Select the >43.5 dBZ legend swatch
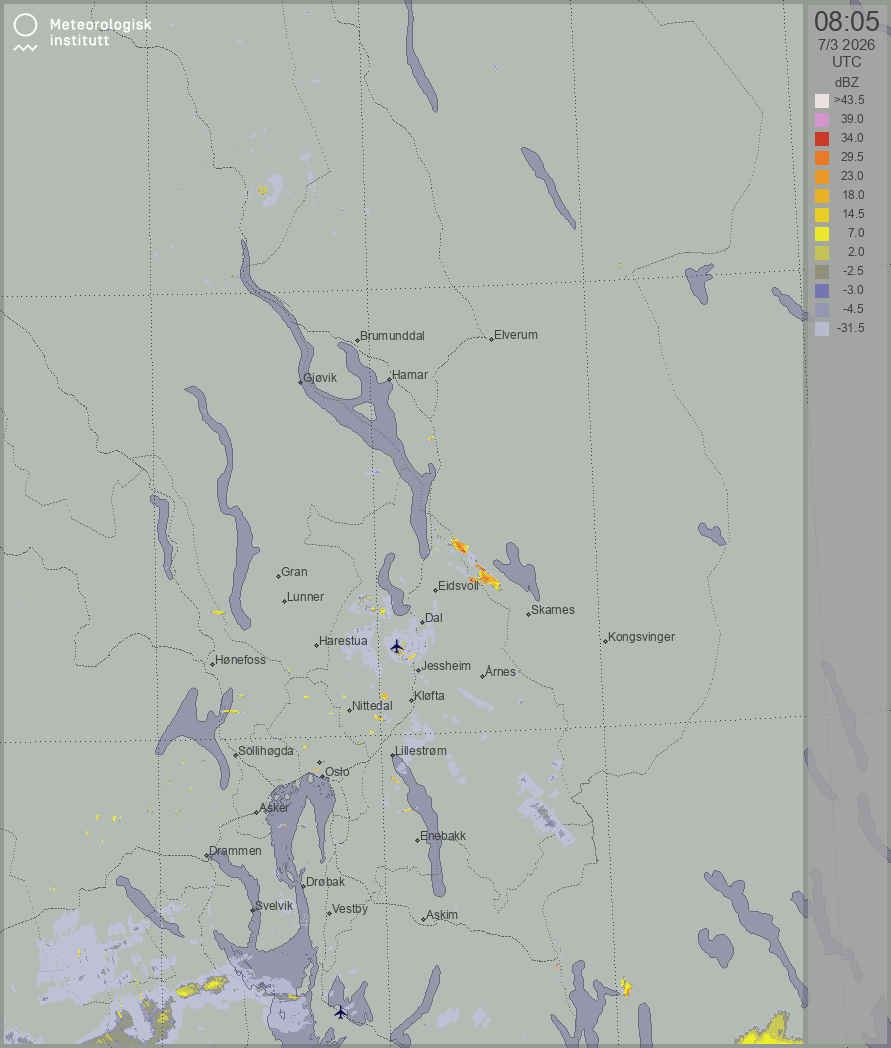The image size is (891, 1048). pyautogui.click(x=822, y=100)
